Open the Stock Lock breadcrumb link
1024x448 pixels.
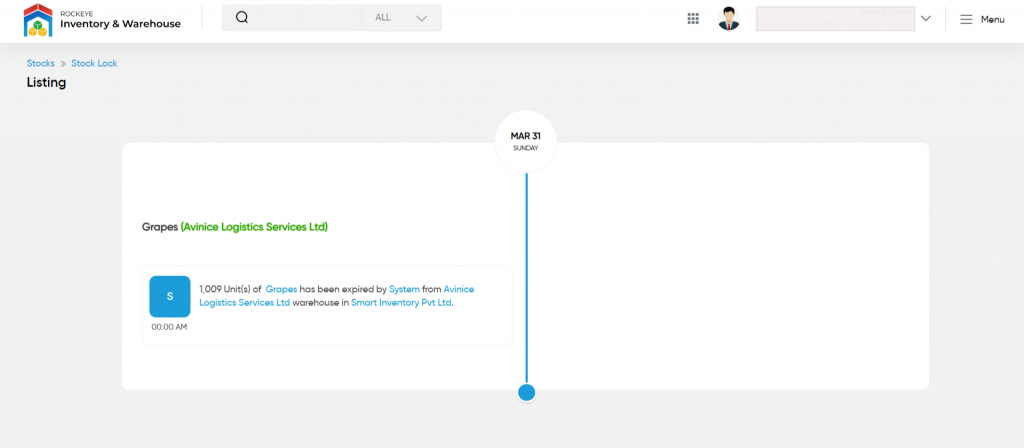click(x=94, y=63)
